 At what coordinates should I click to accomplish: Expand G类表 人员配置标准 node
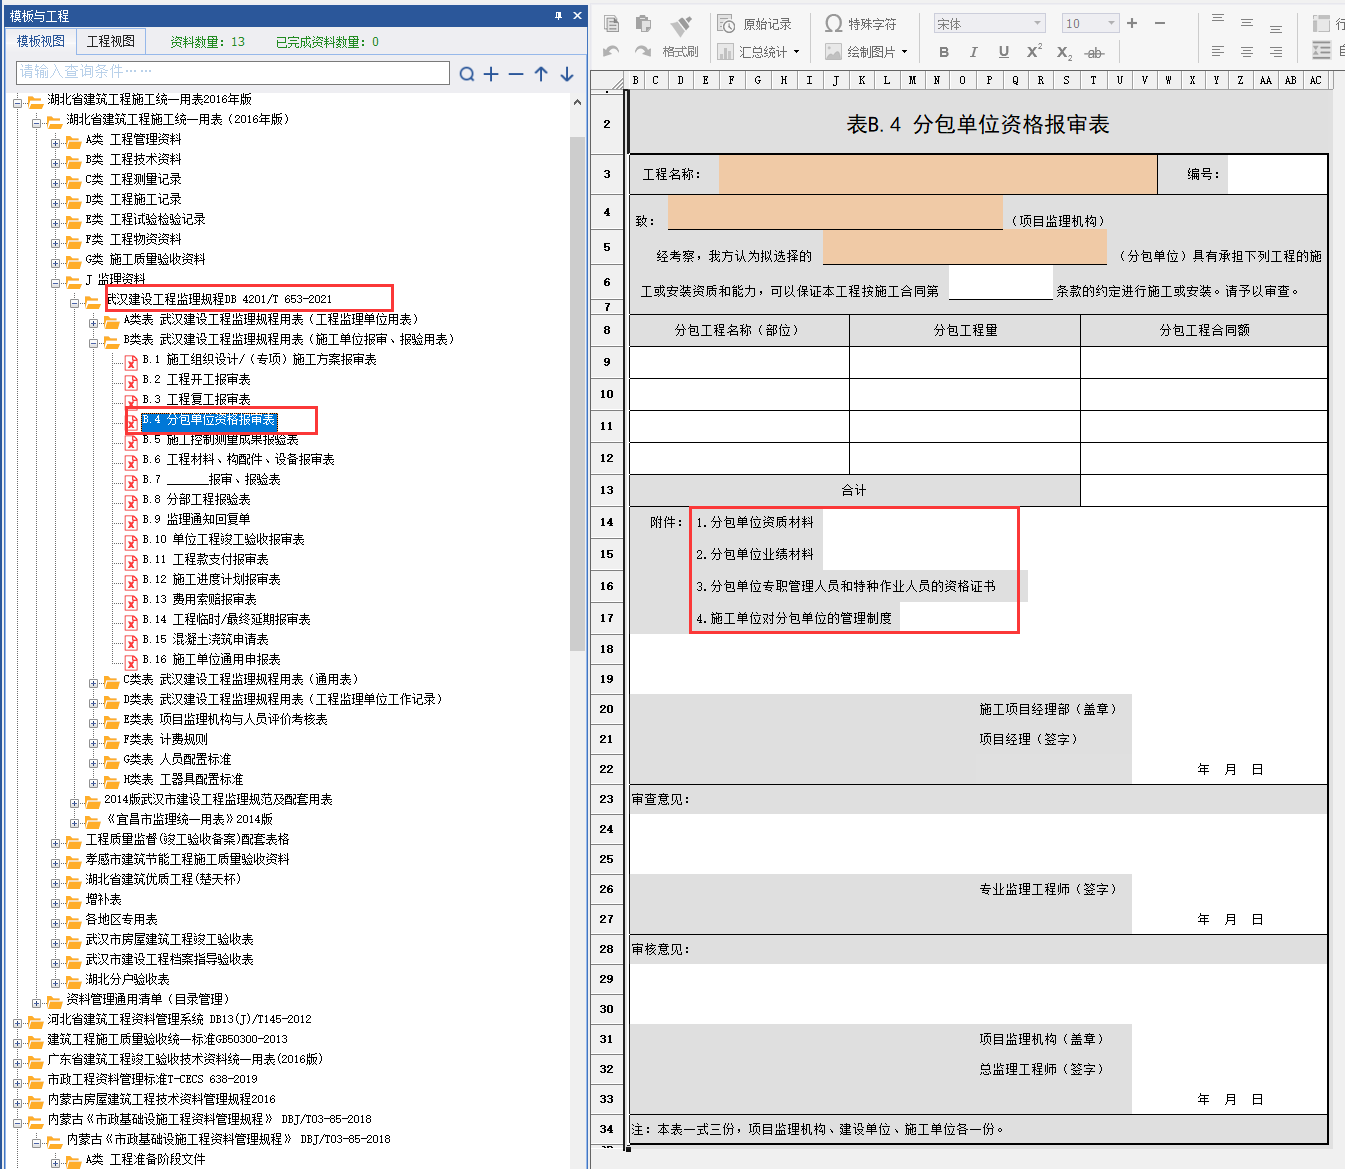pyautogui.click(x=94, y=761)
